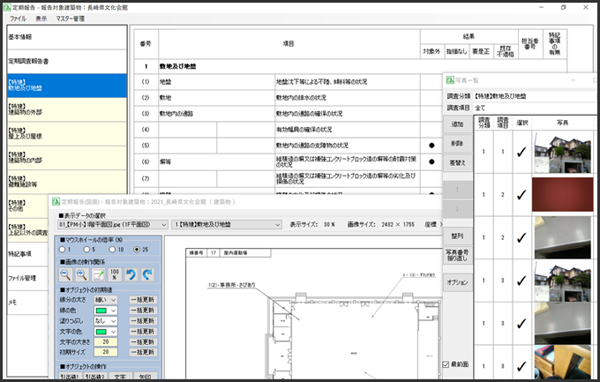The width and height of the screenshot is (600, 382).
Task: Select mouse wheel rate 5
Action: tap(87, 250)
